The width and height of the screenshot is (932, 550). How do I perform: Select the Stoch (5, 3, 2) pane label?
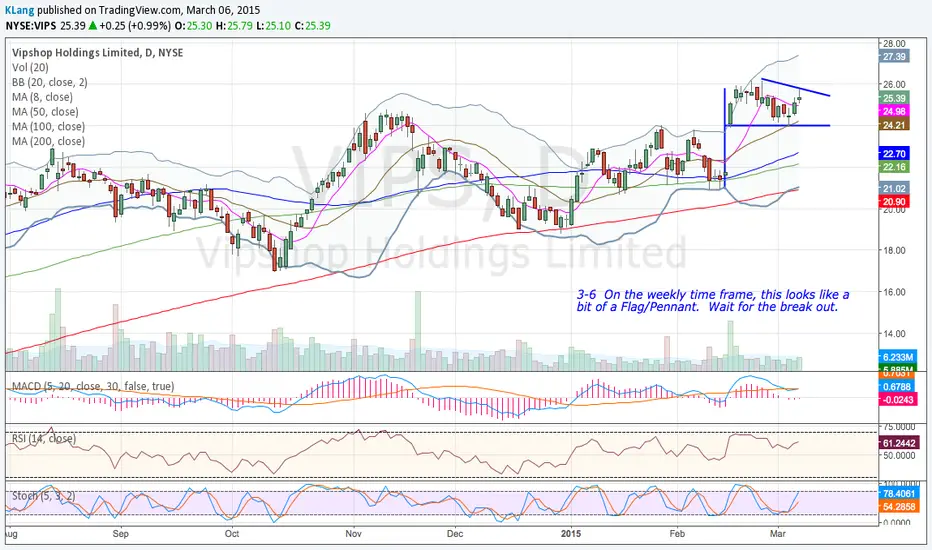(x=43, y=496)
